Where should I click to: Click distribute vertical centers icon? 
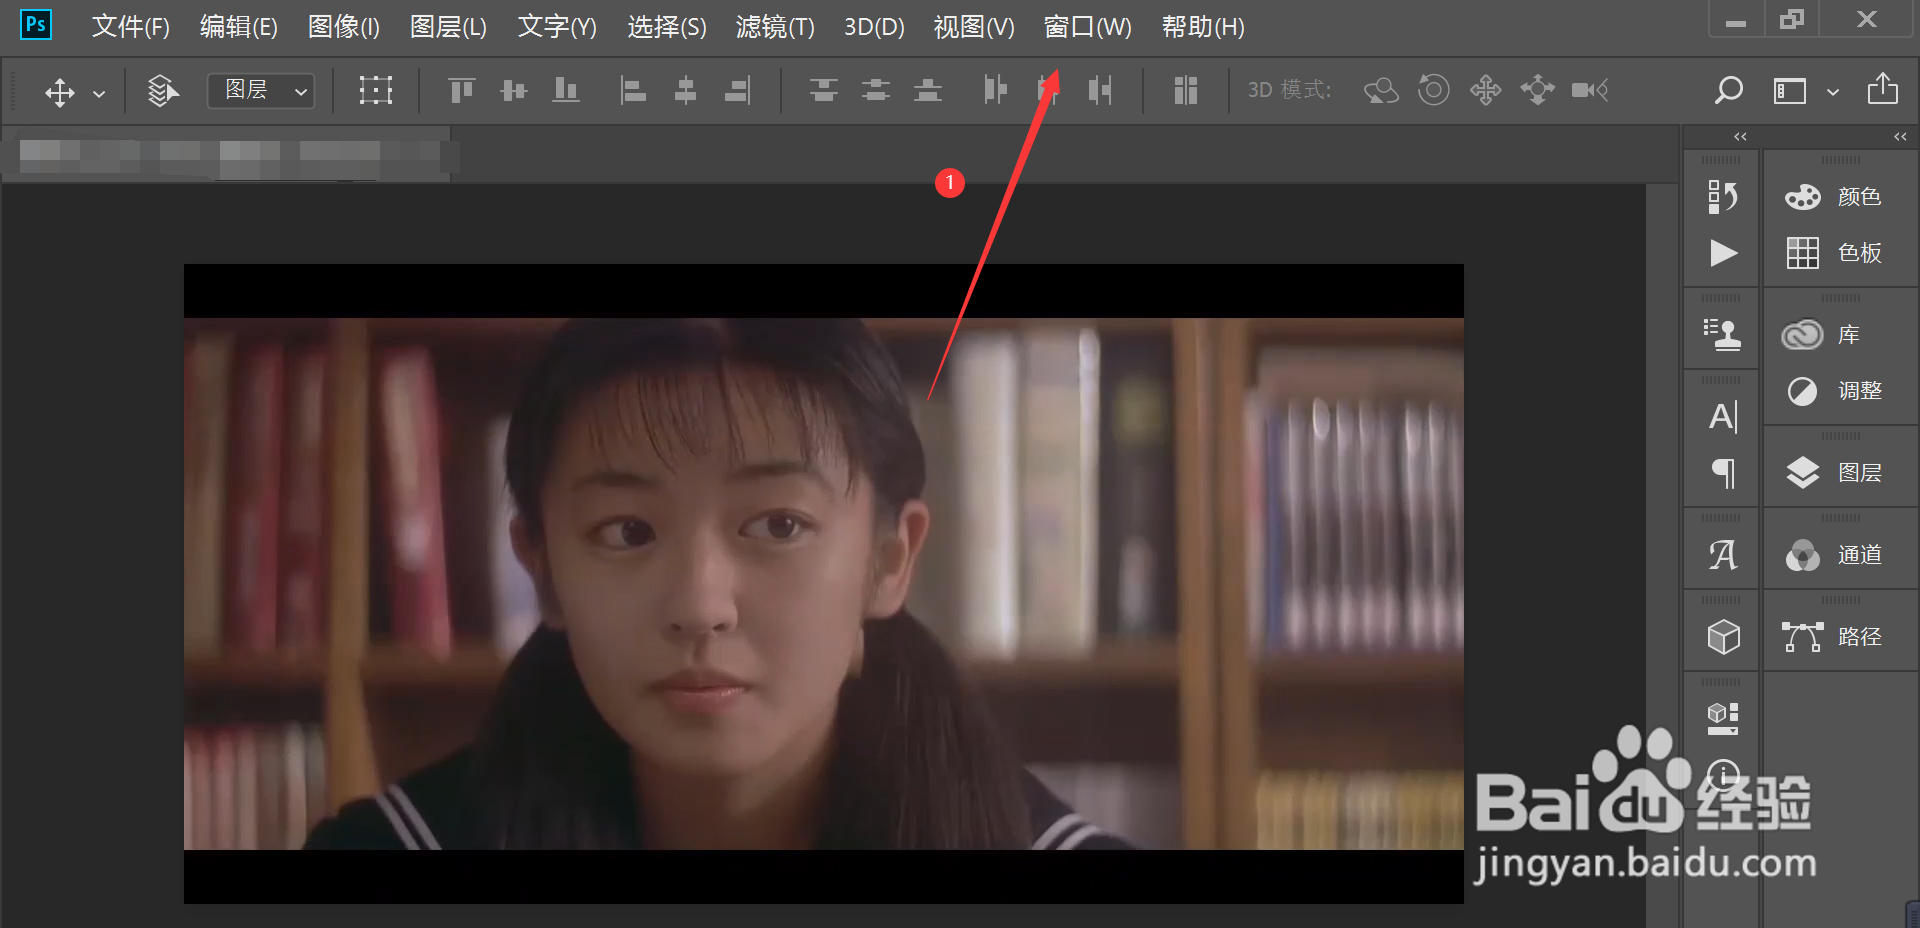tap(876, 91)
